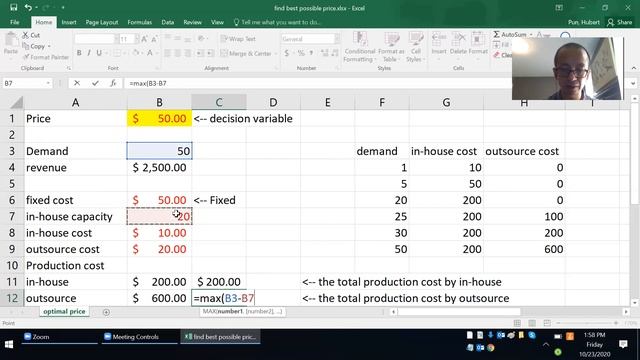
Task: Open the General number format dropdown
Action: coord(337,39)
